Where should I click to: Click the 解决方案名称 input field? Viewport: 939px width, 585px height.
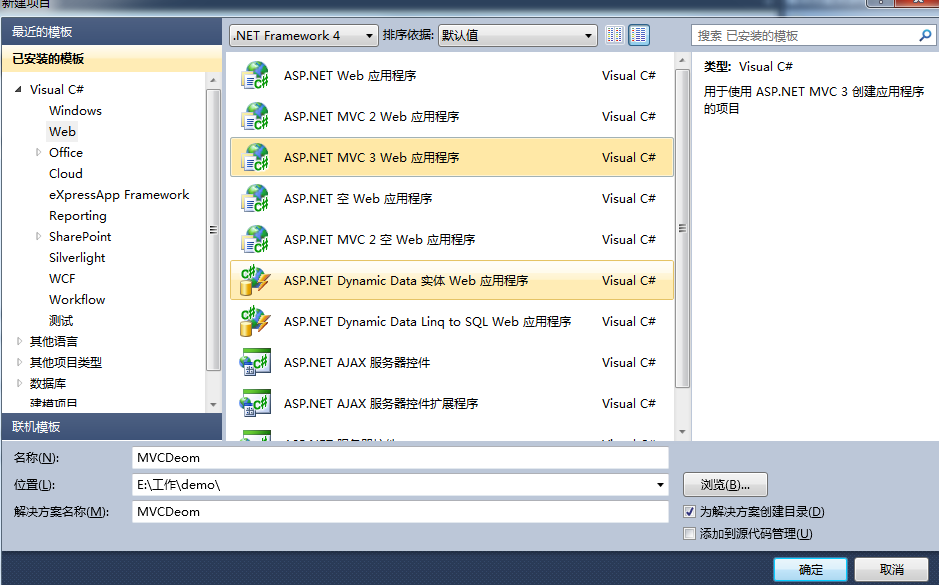400,512
